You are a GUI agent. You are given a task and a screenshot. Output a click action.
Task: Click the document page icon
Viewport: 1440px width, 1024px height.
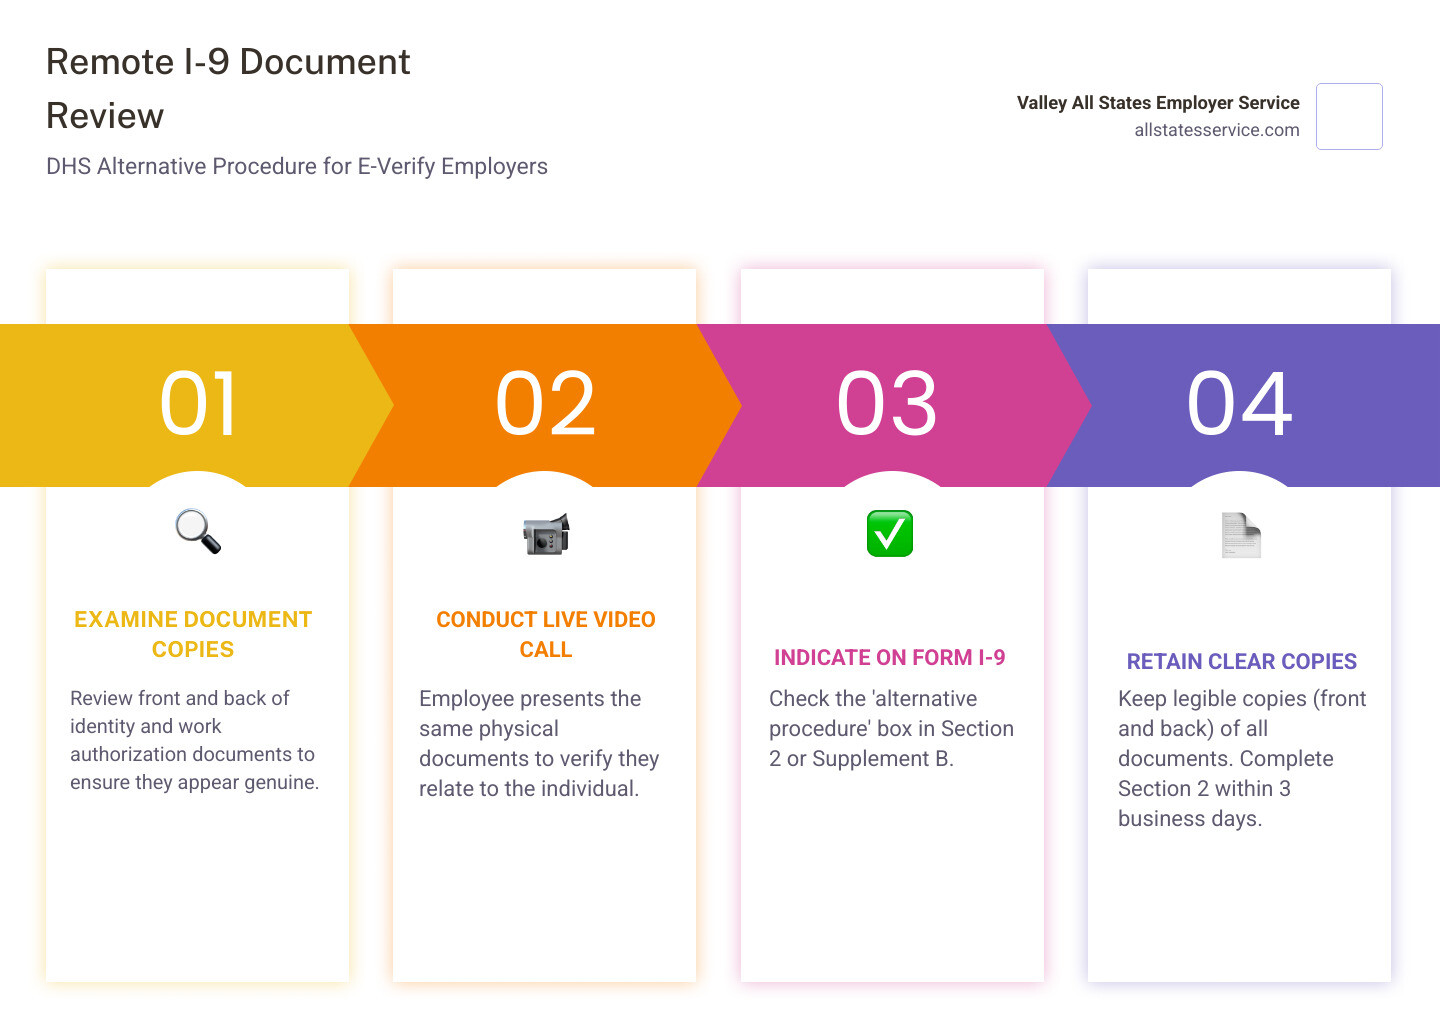pyautogui.click(x=1240, y=536)
